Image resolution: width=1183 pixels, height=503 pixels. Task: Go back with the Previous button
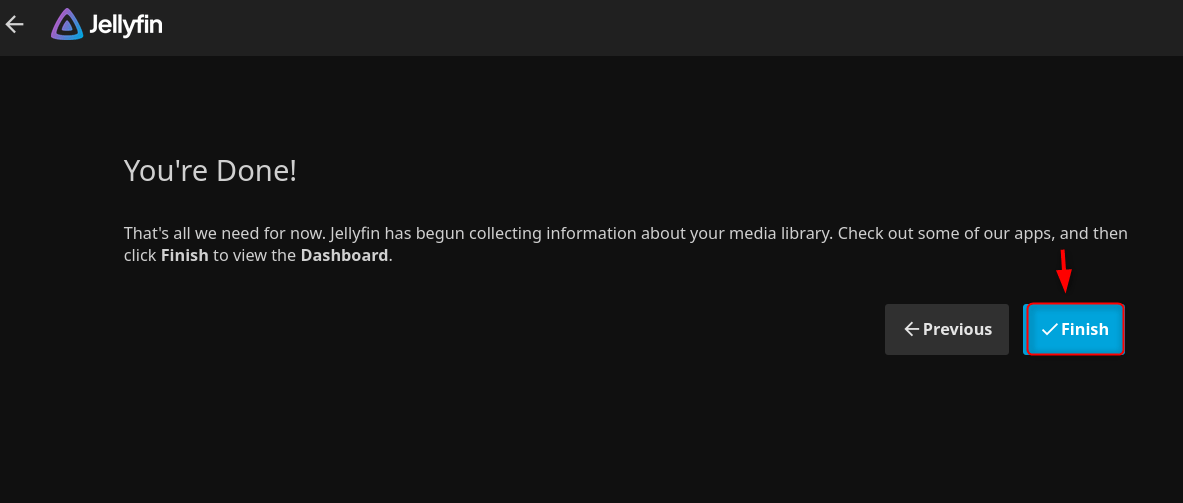coord(946,329)
